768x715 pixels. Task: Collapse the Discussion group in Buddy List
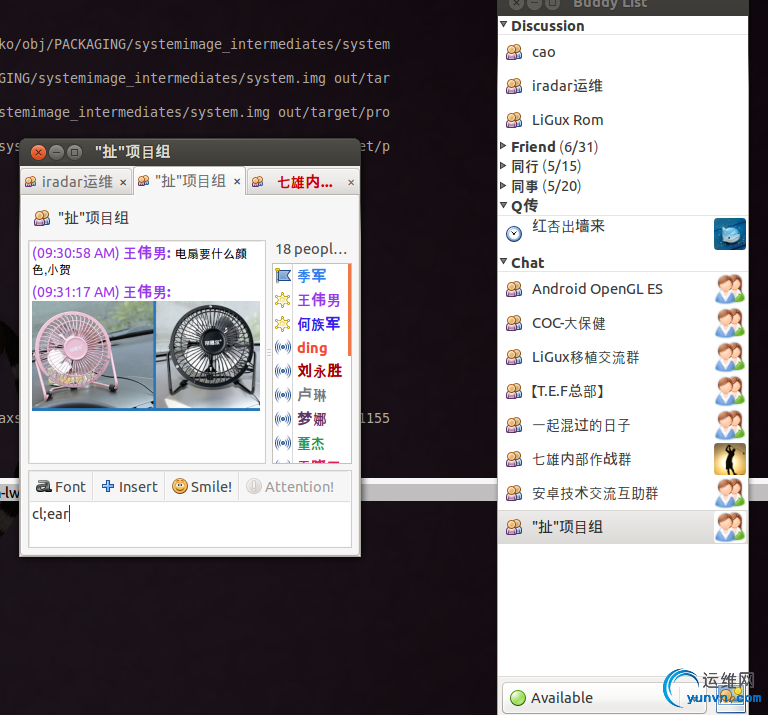tap(504, 24)
